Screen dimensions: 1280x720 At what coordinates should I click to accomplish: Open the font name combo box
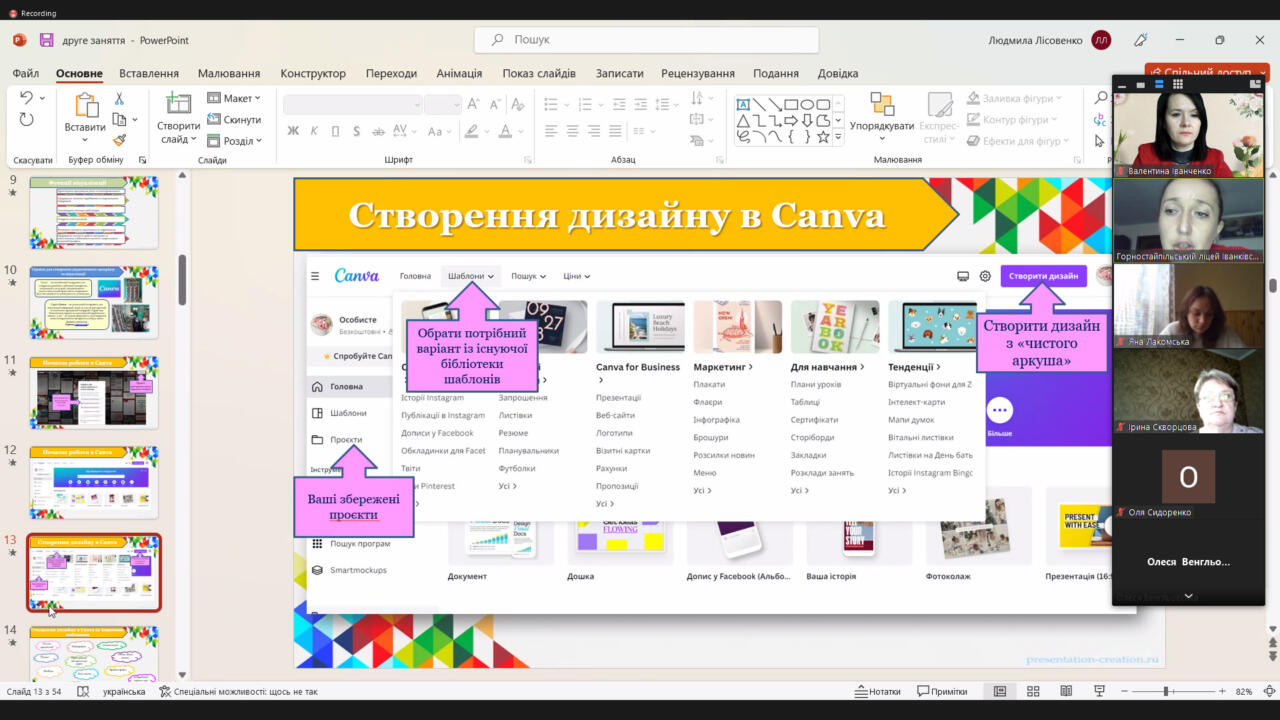point(353,104)
